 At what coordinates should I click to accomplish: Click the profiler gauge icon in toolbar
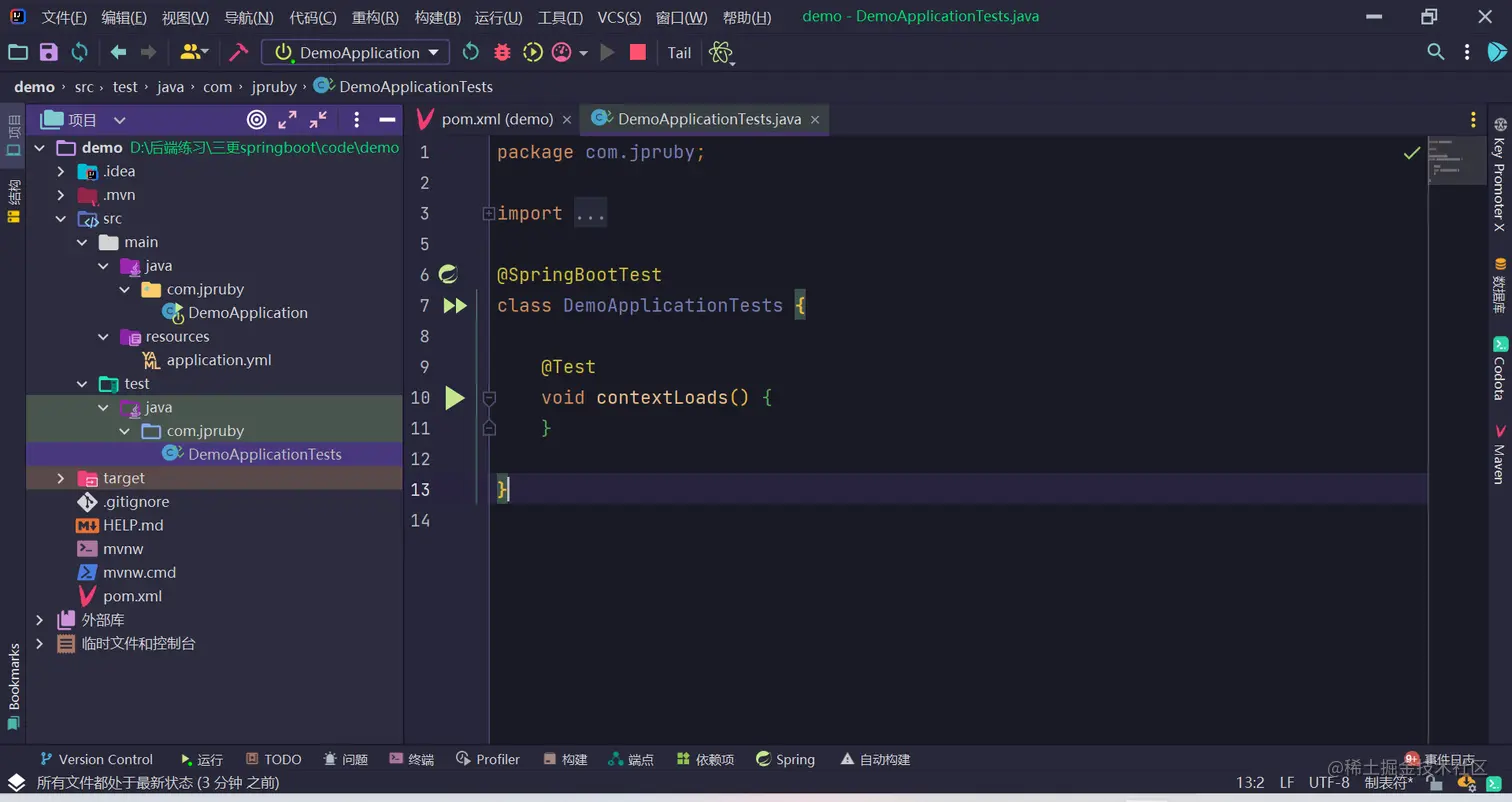pos(561,52)
